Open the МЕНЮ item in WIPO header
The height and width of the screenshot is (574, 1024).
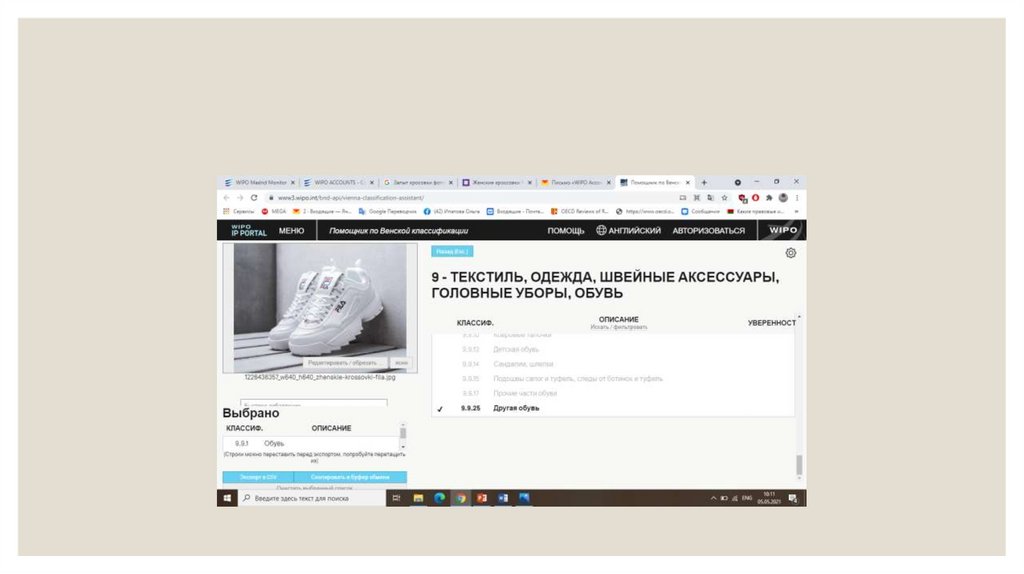[x=291, y=231]
